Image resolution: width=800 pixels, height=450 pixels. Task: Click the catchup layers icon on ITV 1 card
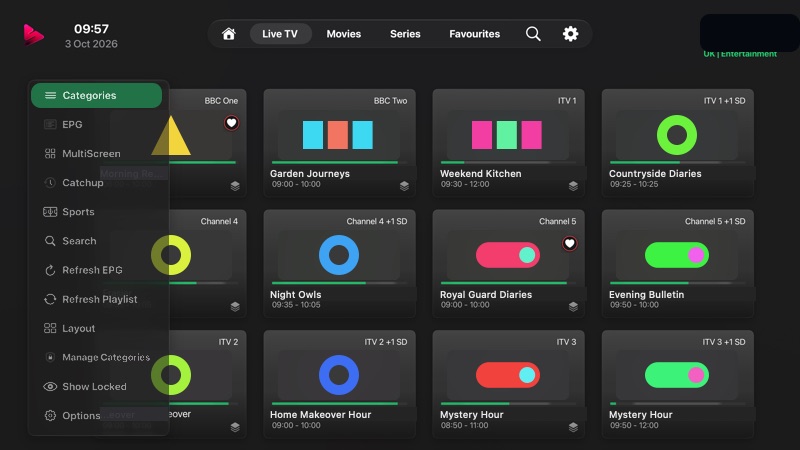(573, 186)
